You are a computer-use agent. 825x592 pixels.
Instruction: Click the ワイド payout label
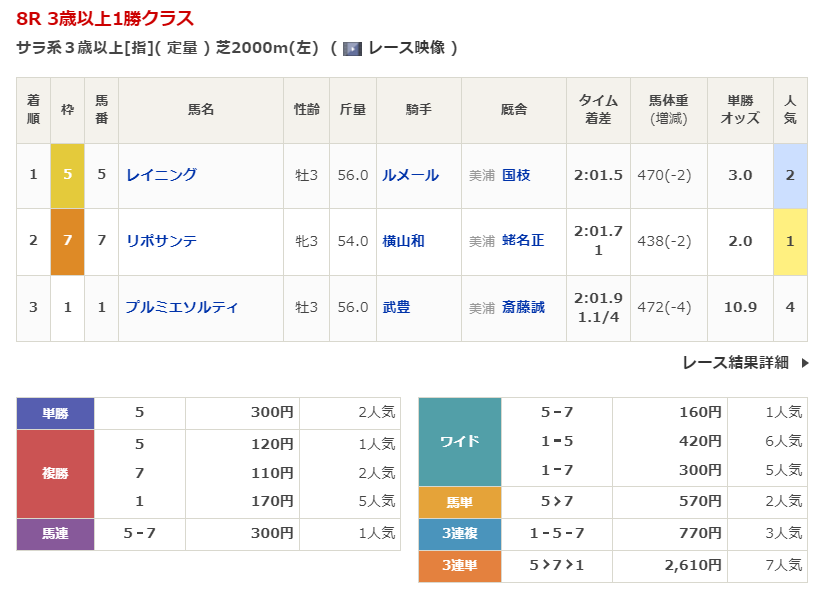tap(459, 441)
